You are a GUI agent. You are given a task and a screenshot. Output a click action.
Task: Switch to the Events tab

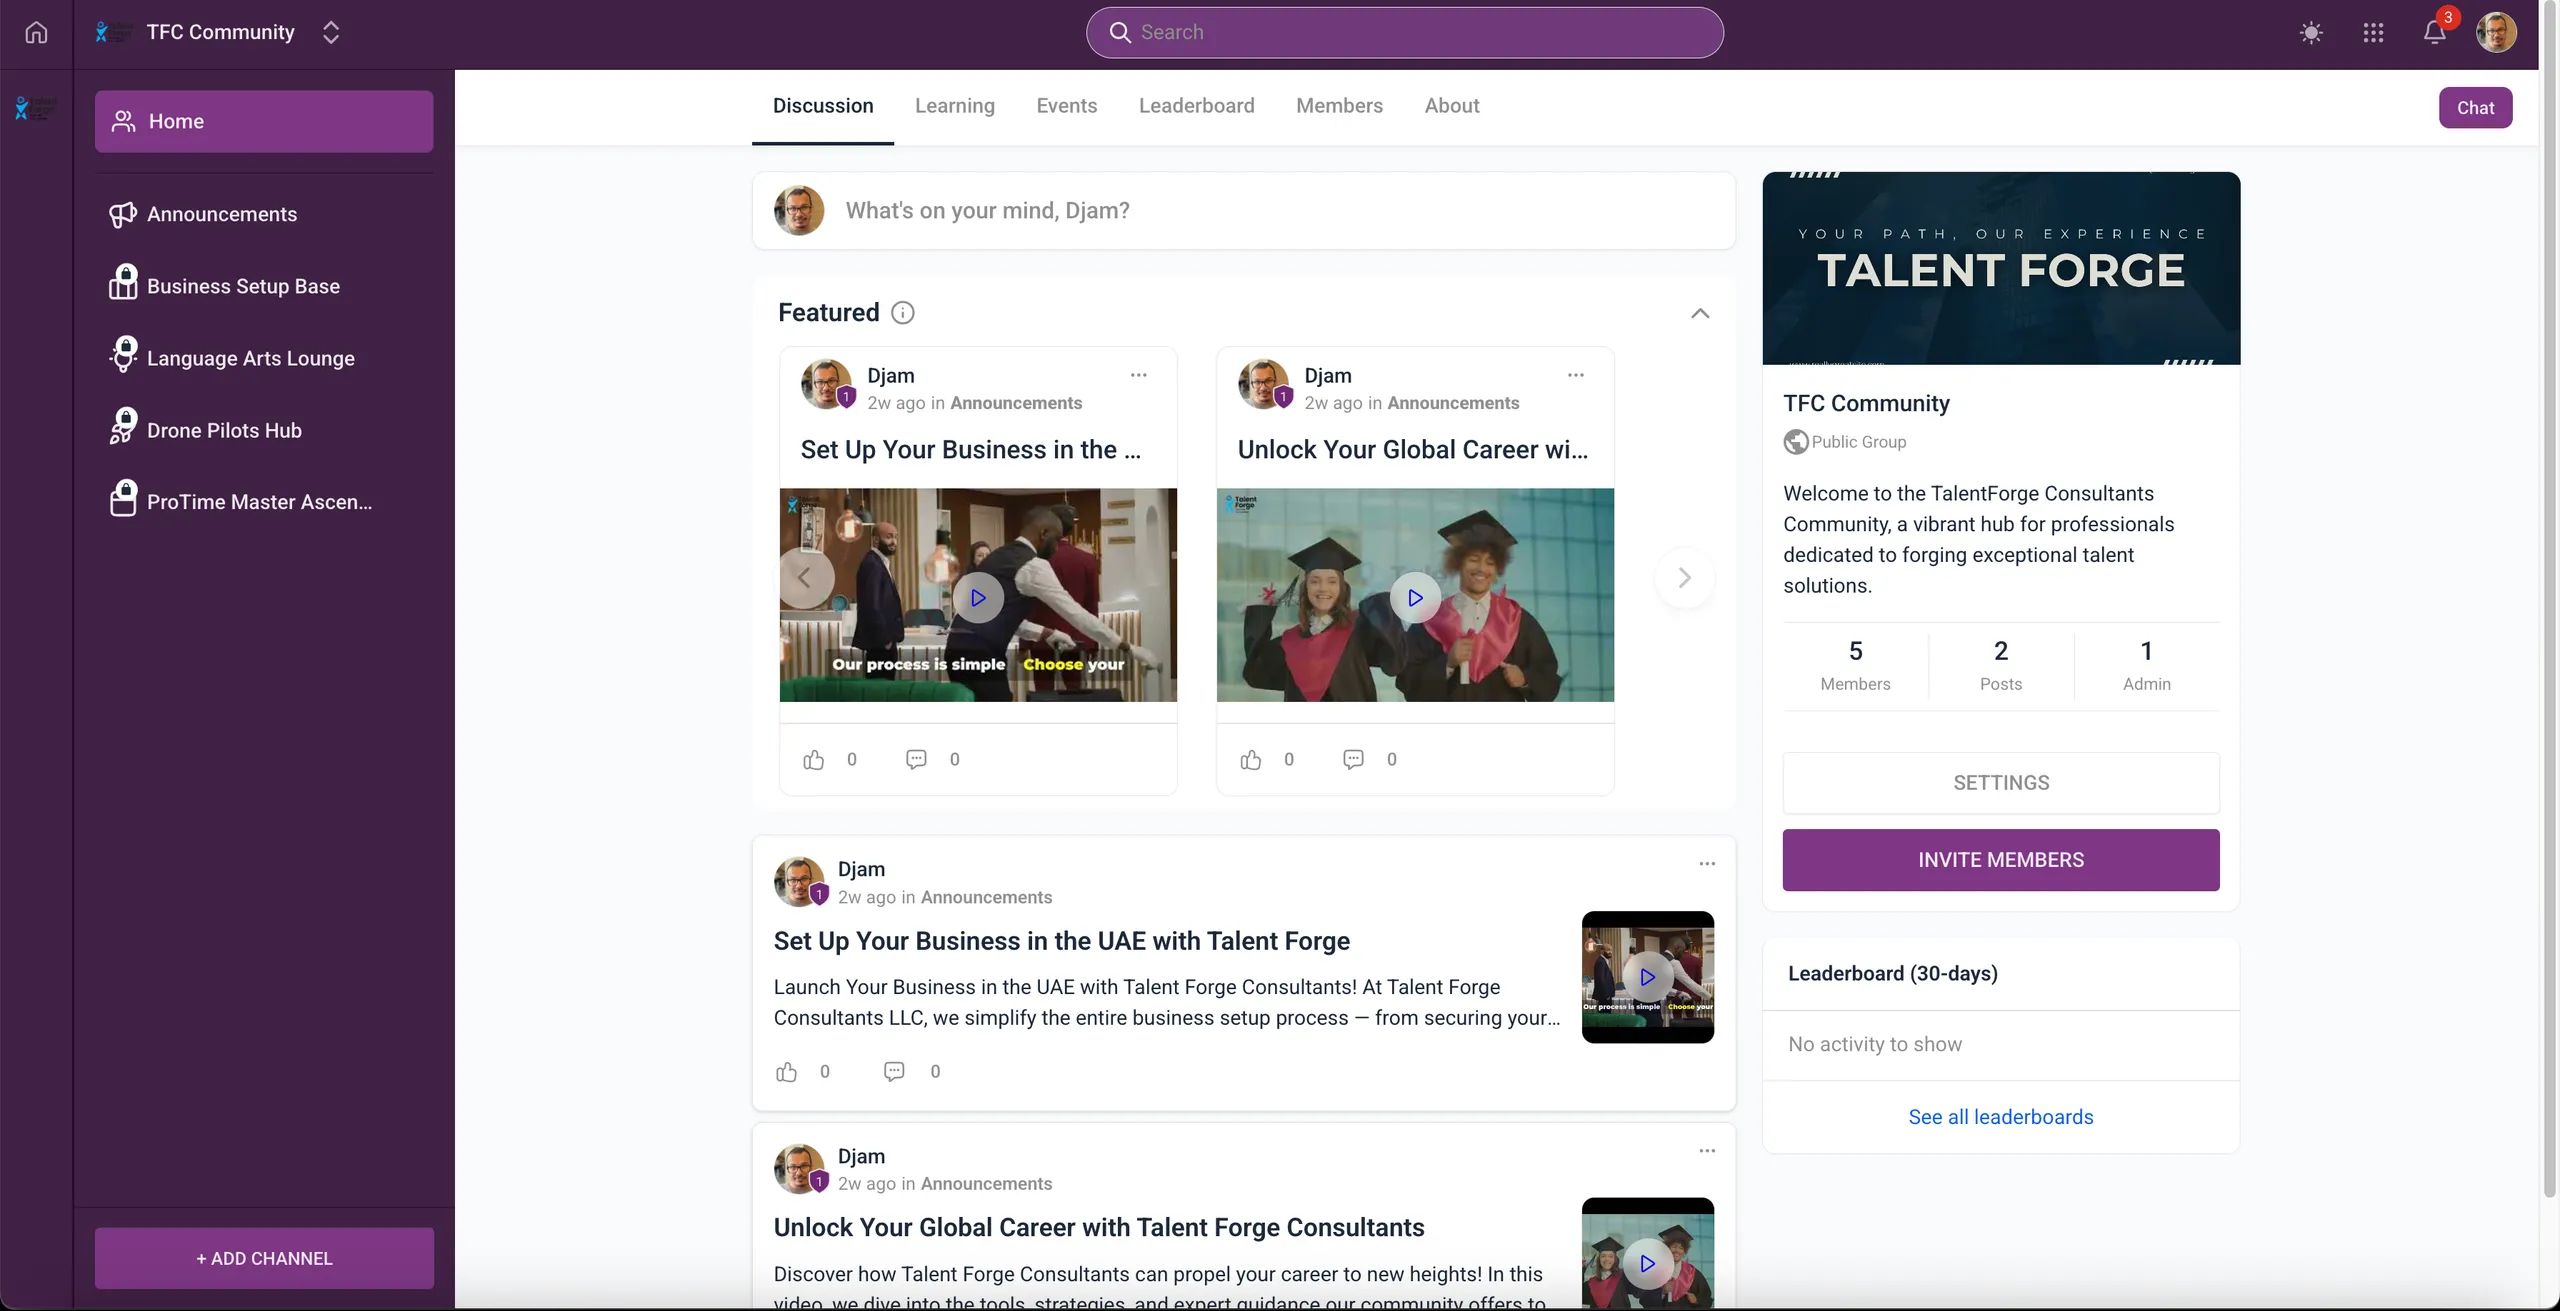coord(1067,106)
